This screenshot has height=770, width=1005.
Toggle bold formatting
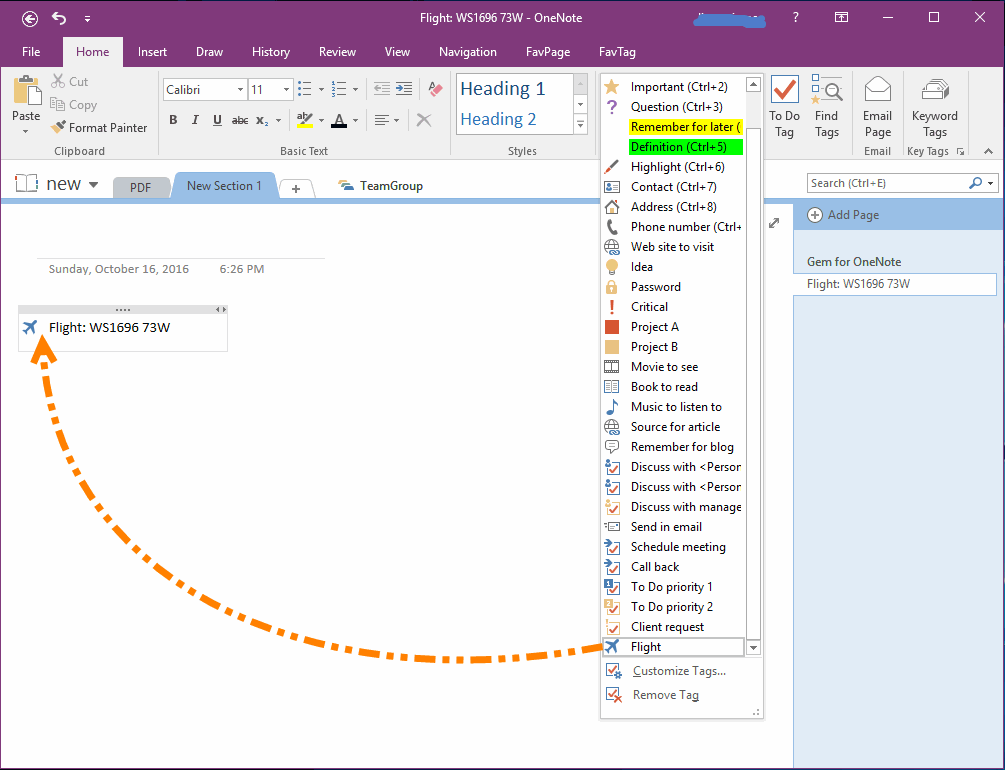tap(172, 119)
